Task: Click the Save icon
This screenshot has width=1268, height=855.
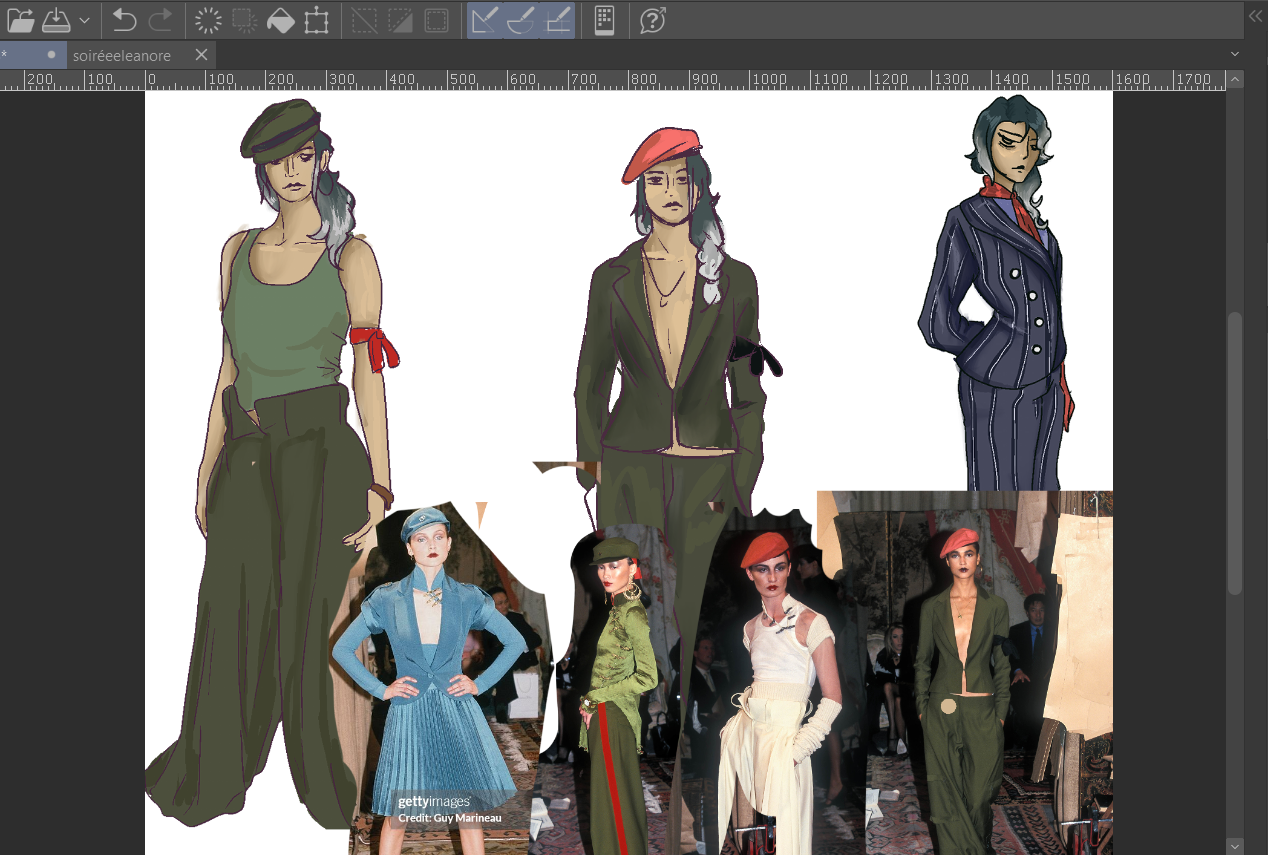Action: pyautogui.click(x=57, y=20)
